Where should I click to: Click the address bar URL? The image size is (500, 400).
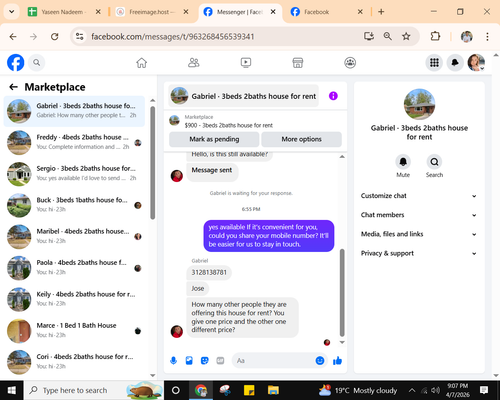(173, 36)
